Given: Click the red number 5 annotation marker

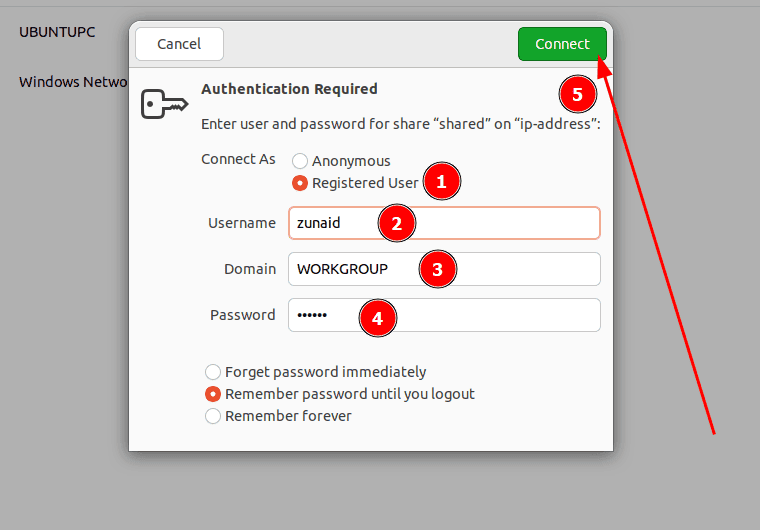Looking at the screenshot, I should (x=578, y=94).
